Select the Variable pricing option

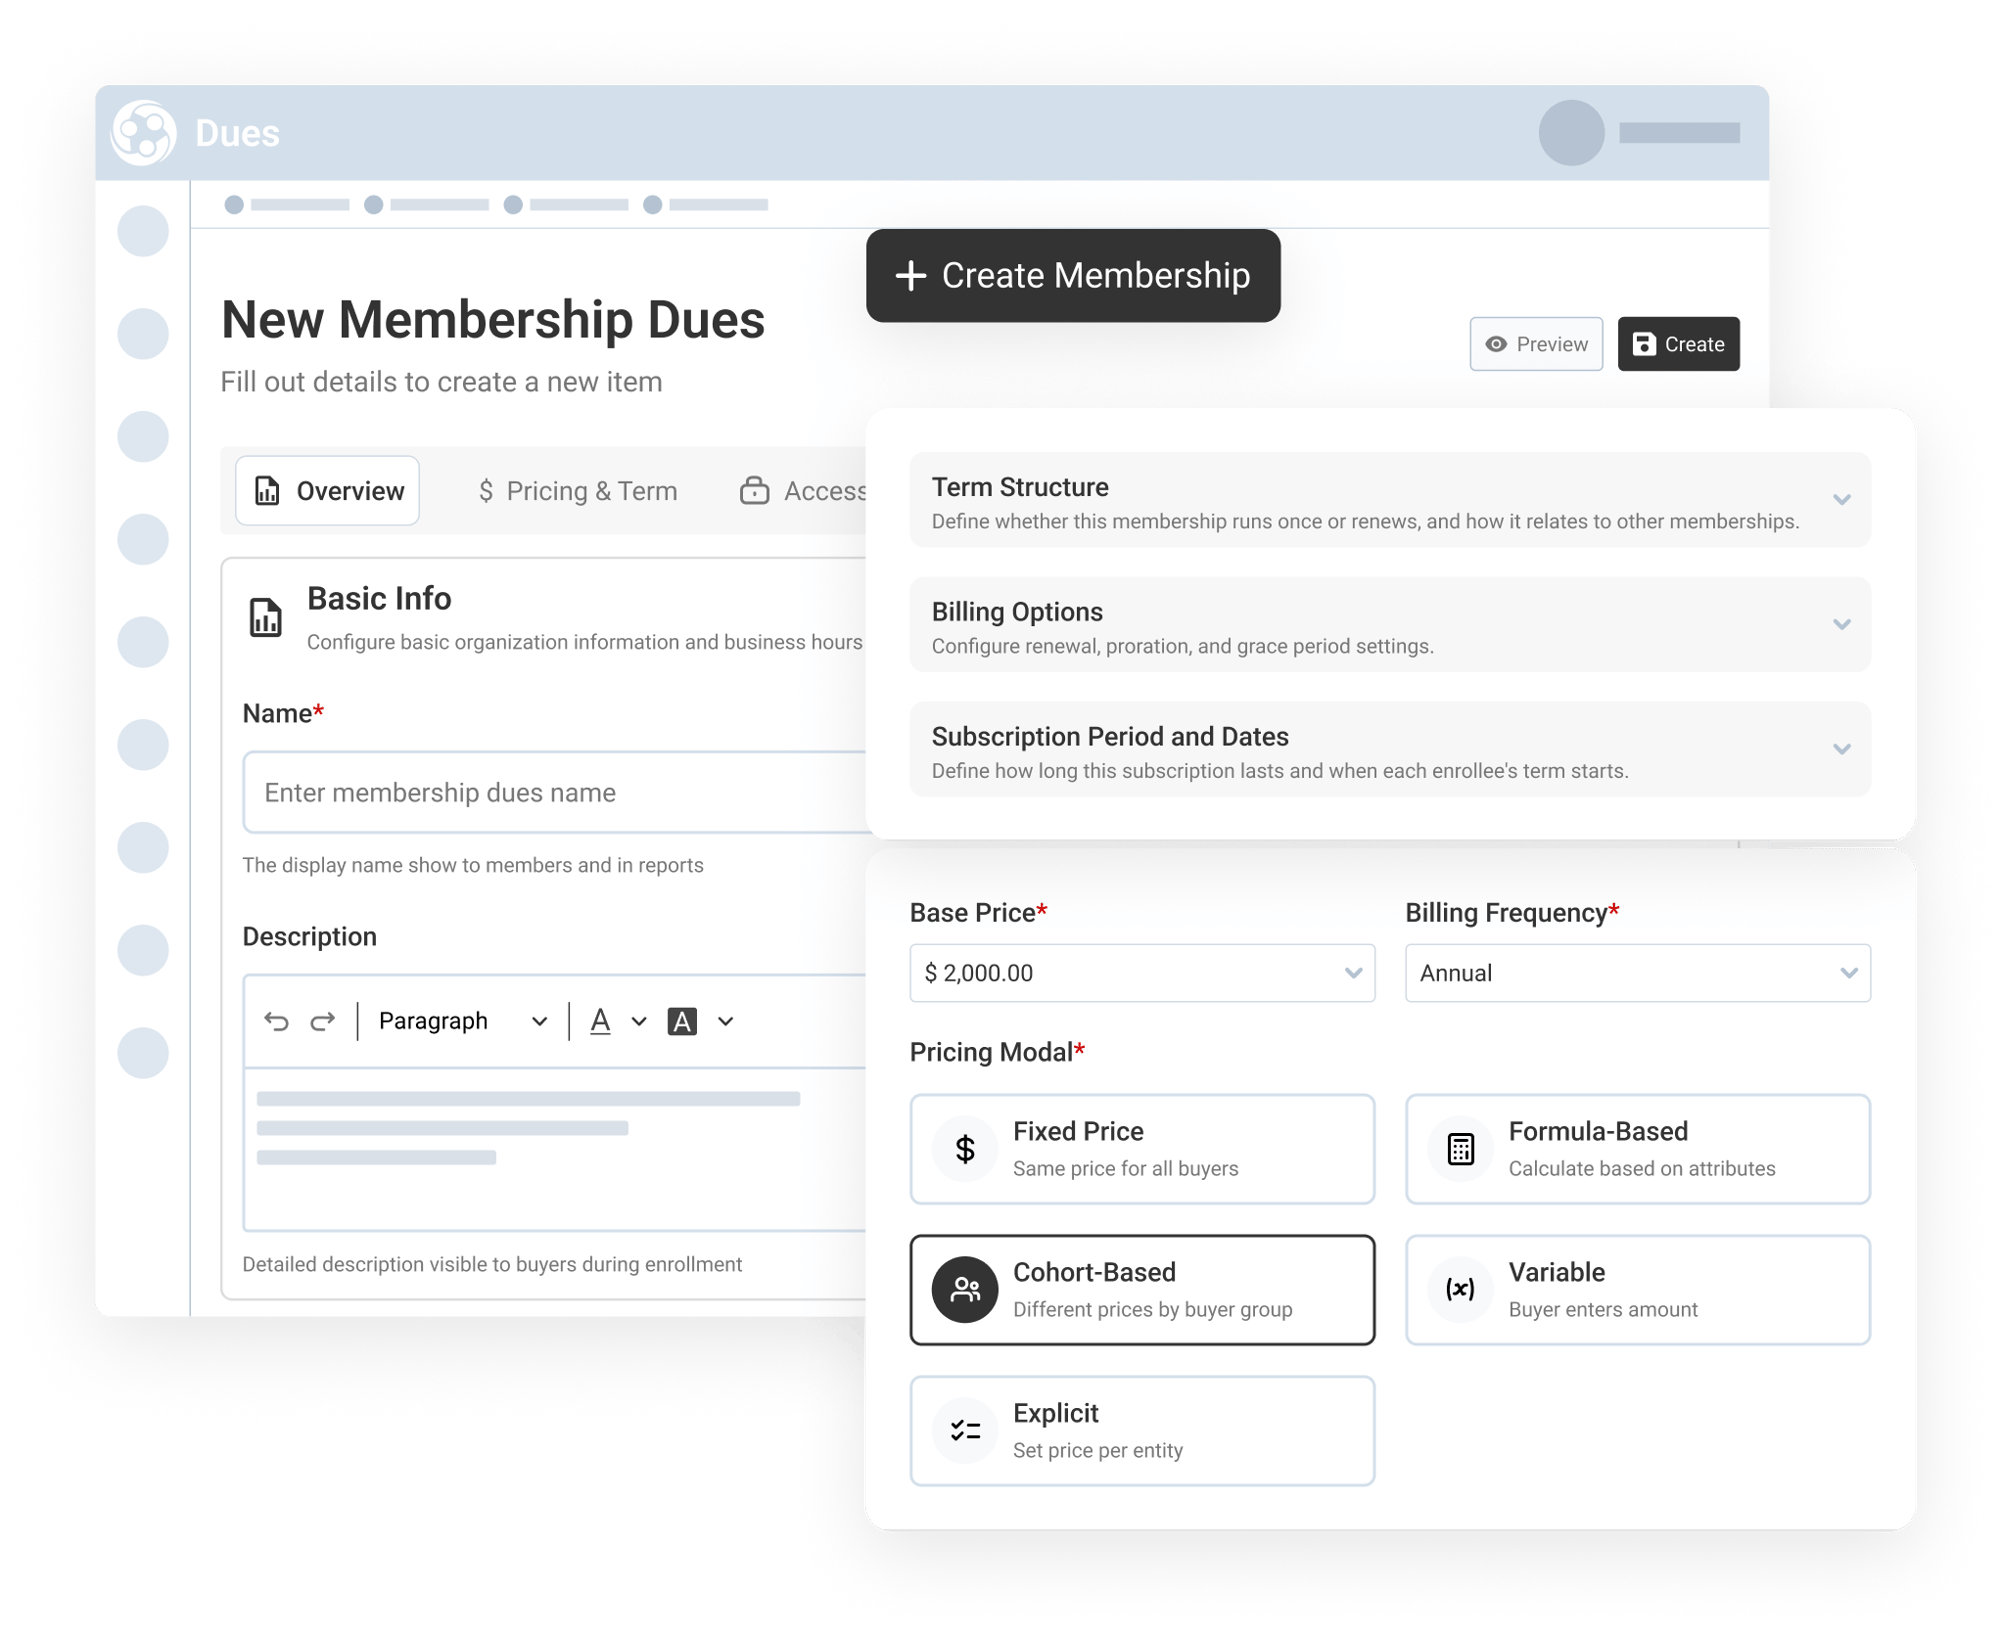point(1637,1290)
